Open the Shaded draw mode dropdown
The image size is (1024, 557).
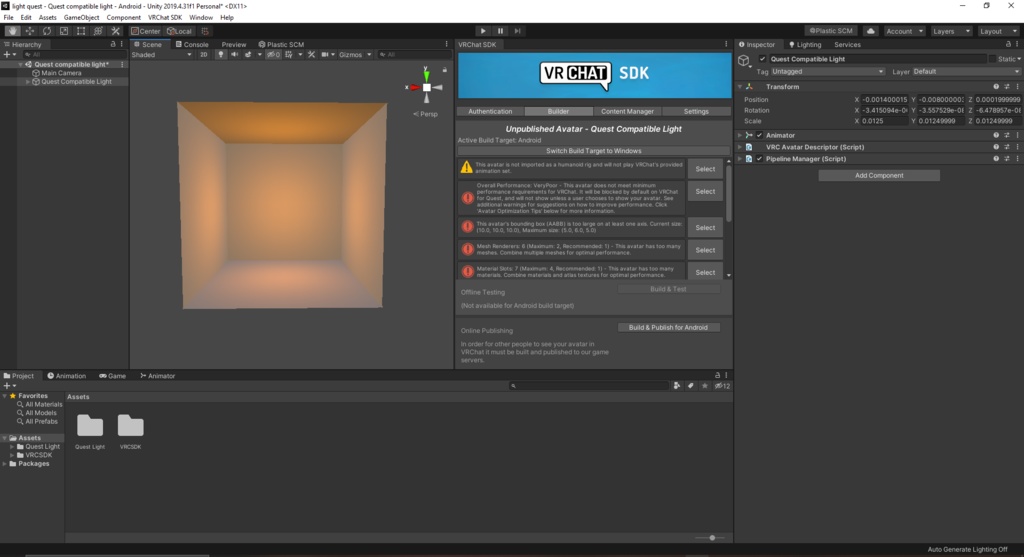[x=162, y=54]
